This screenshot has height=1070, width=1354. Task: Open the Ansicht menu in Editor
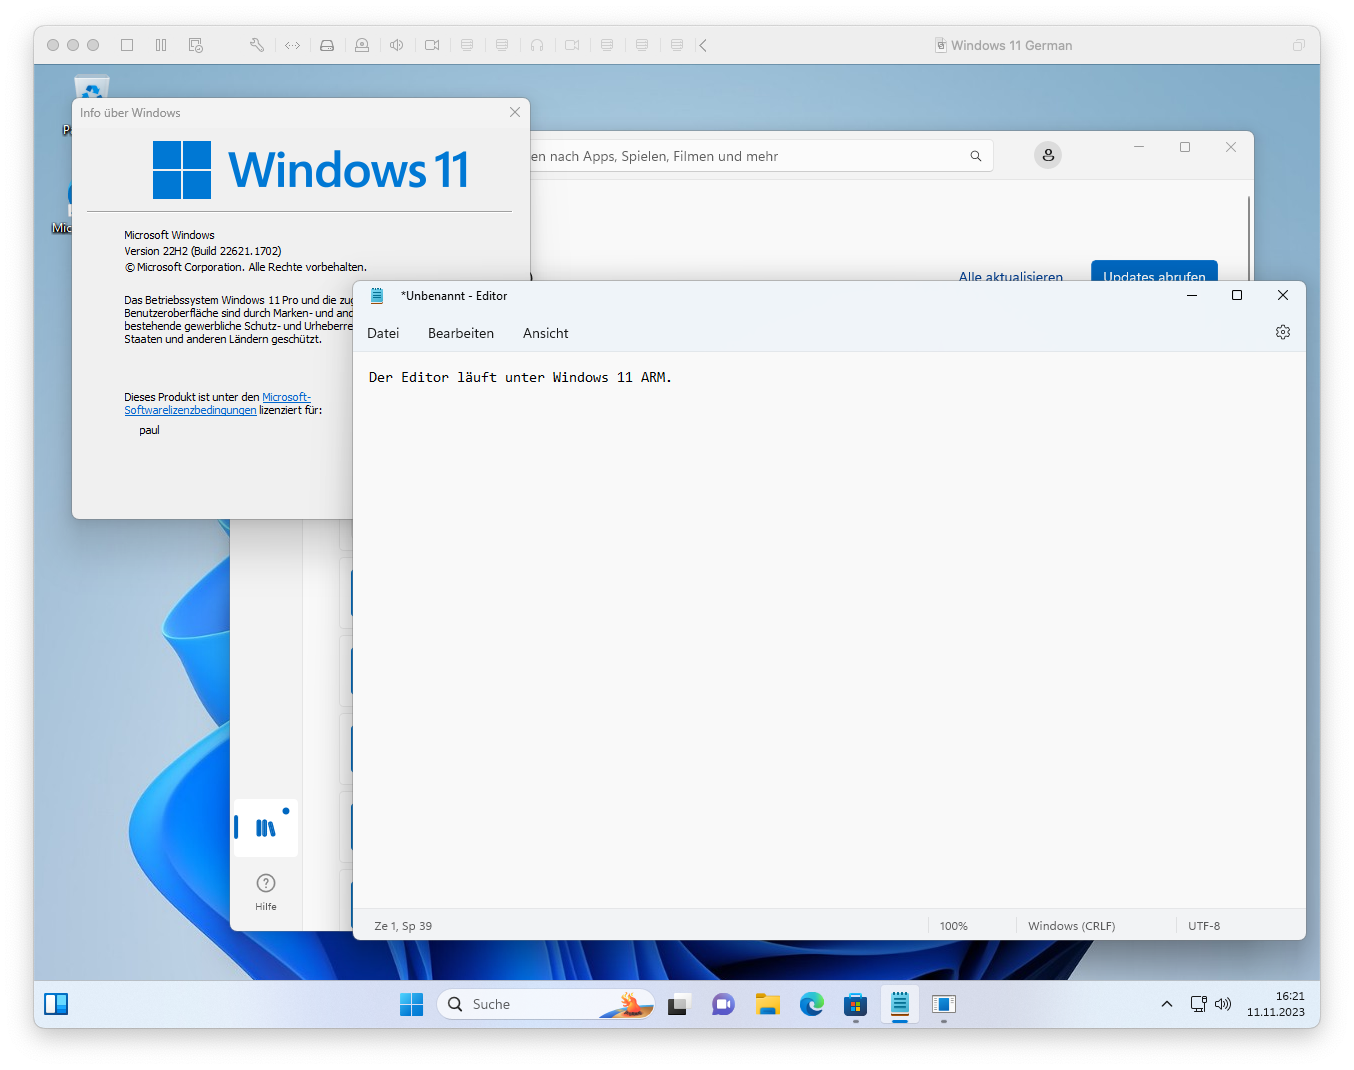(x=546, y=333)
